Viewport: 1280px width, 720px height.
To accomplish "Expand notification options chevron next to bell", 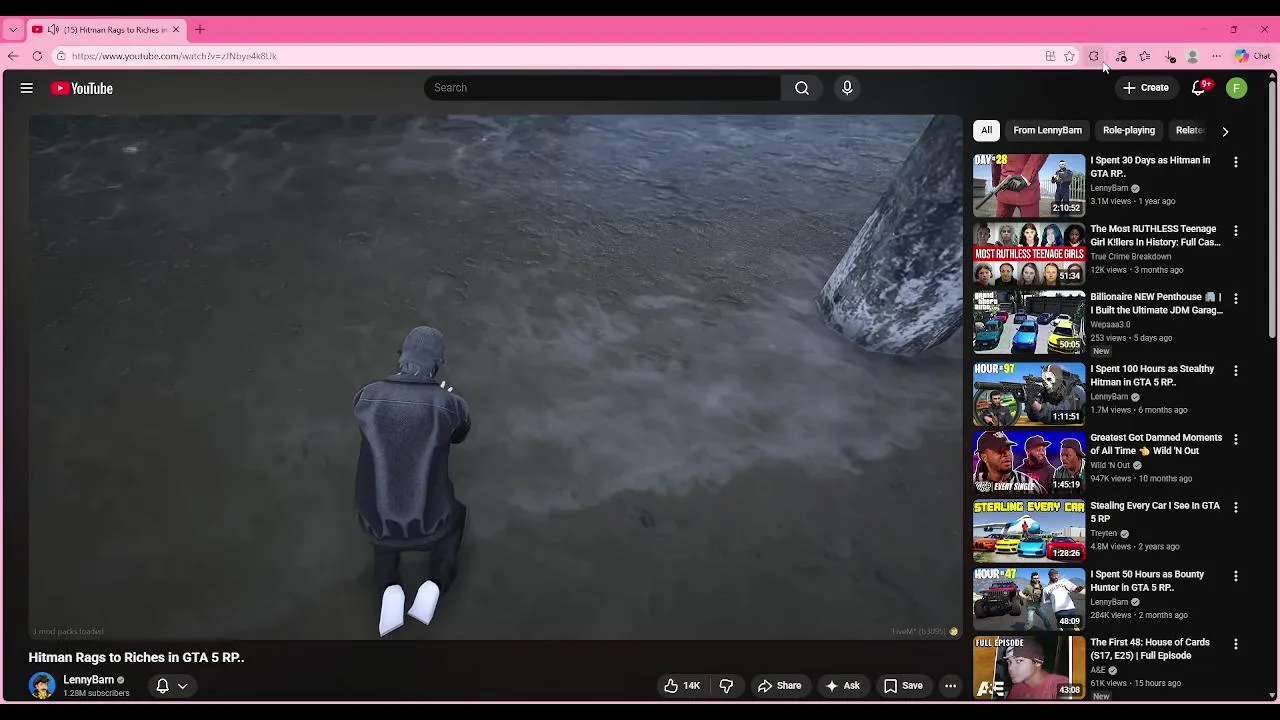I will [183, 686].
